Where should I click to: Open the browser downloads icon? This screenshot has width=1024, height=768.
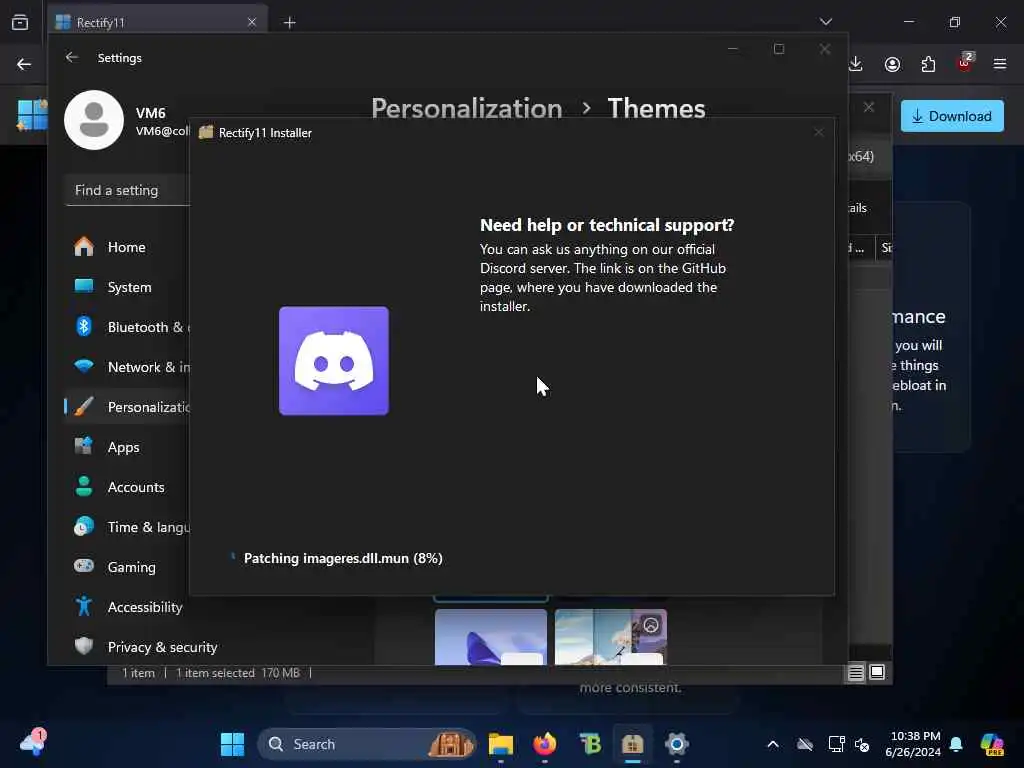[856, 64]
